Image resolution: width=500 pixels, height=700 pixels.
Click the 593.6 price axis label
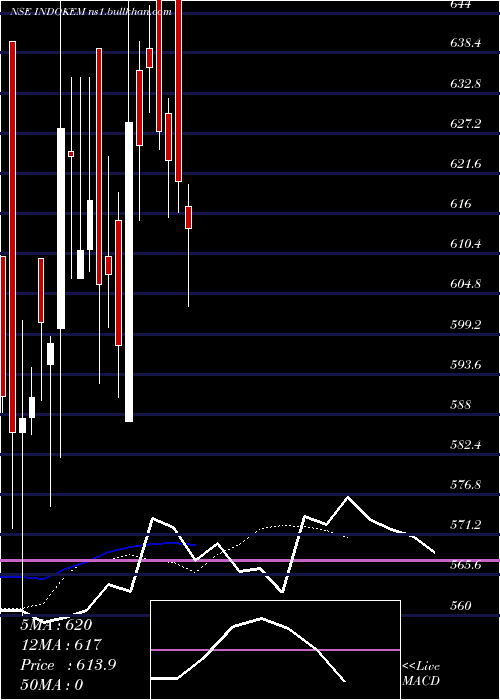(x=466, y=365)
